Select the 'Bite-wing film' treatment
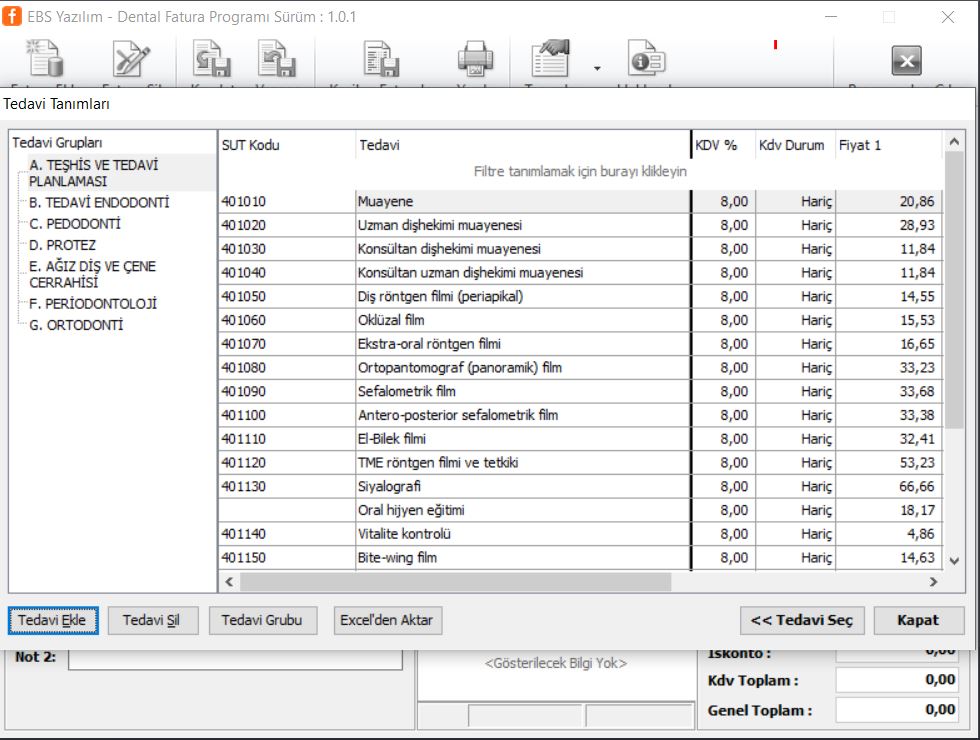The image size is (980, 740). click(580, 558)
